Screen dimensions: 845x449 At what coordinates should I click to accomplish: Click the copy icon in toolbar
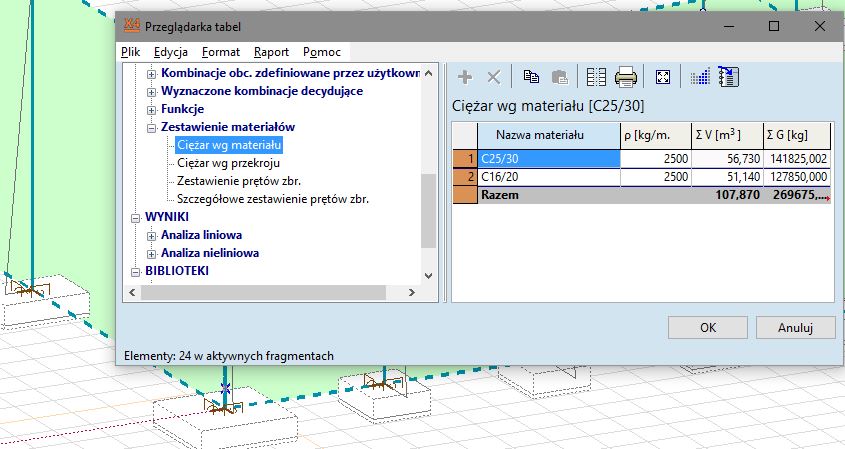(532, 77)
